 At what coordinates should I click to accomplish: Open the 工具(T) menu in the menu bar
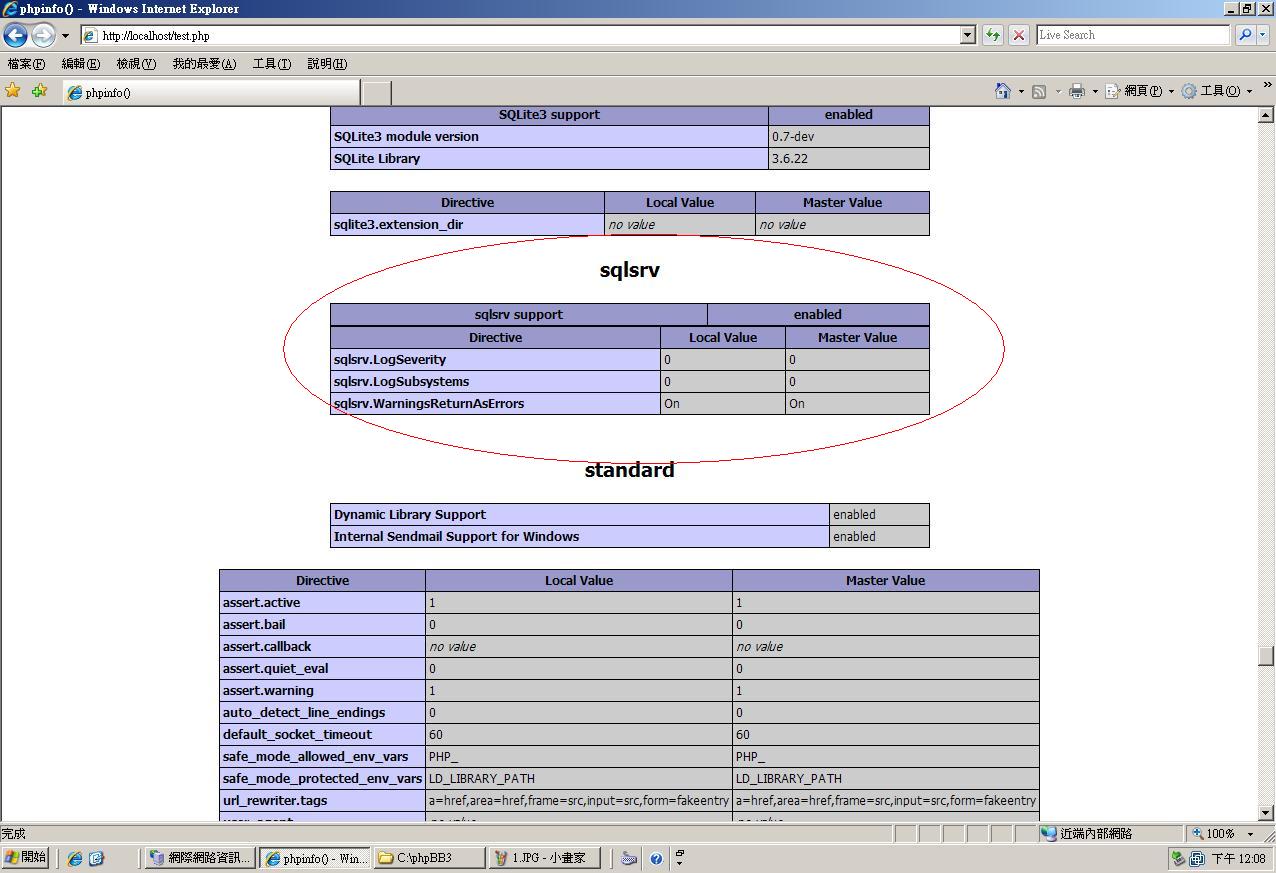[x=272, y=64]
